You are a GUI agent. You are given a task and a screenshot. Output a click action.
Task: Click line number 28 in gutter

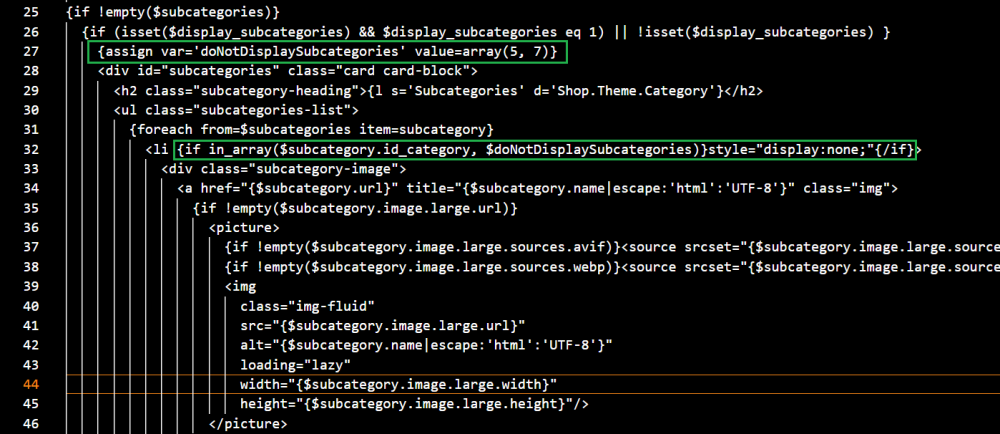coord(31,71)
